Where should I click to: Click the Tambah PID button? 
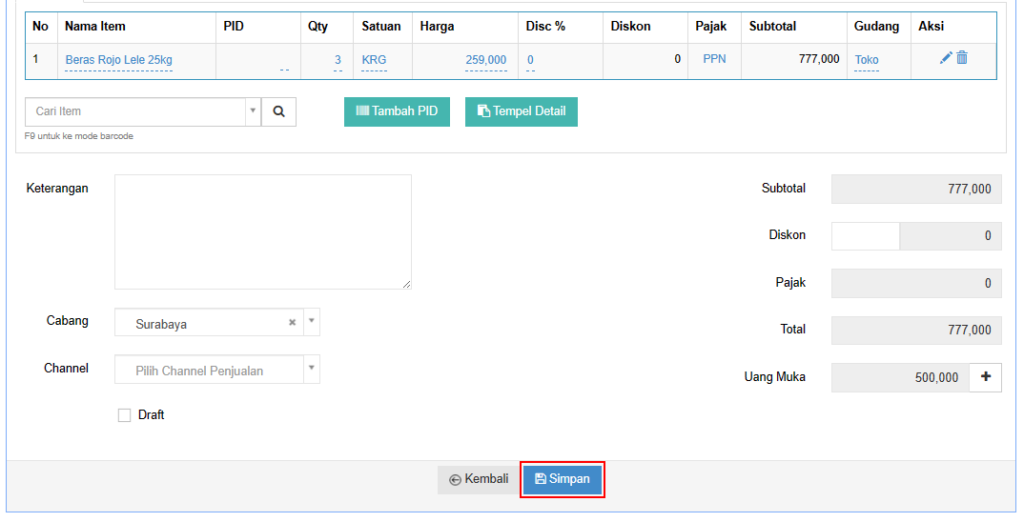397,112
